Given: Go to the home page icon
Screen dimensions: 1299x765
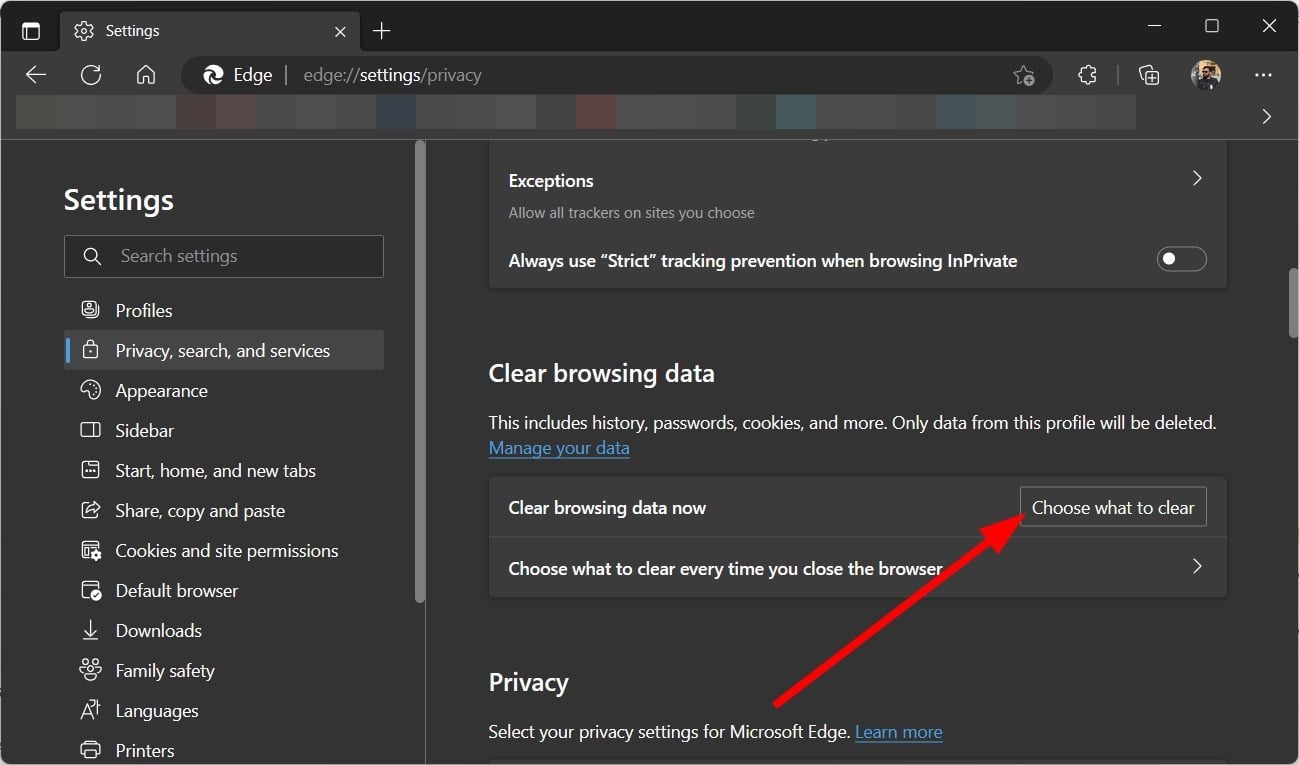Looking at the screenshot, I should [146, 75].
